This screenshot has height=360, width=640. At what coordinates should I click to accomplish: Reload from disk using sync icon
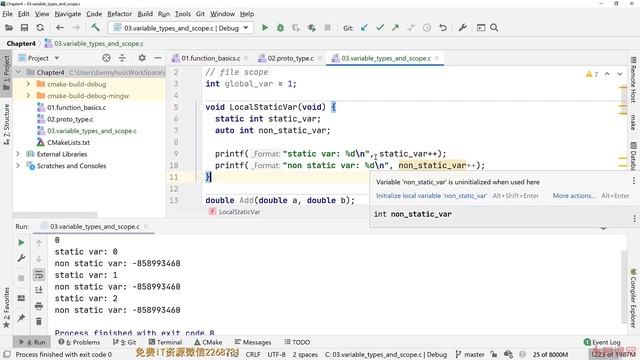[40, 28]
